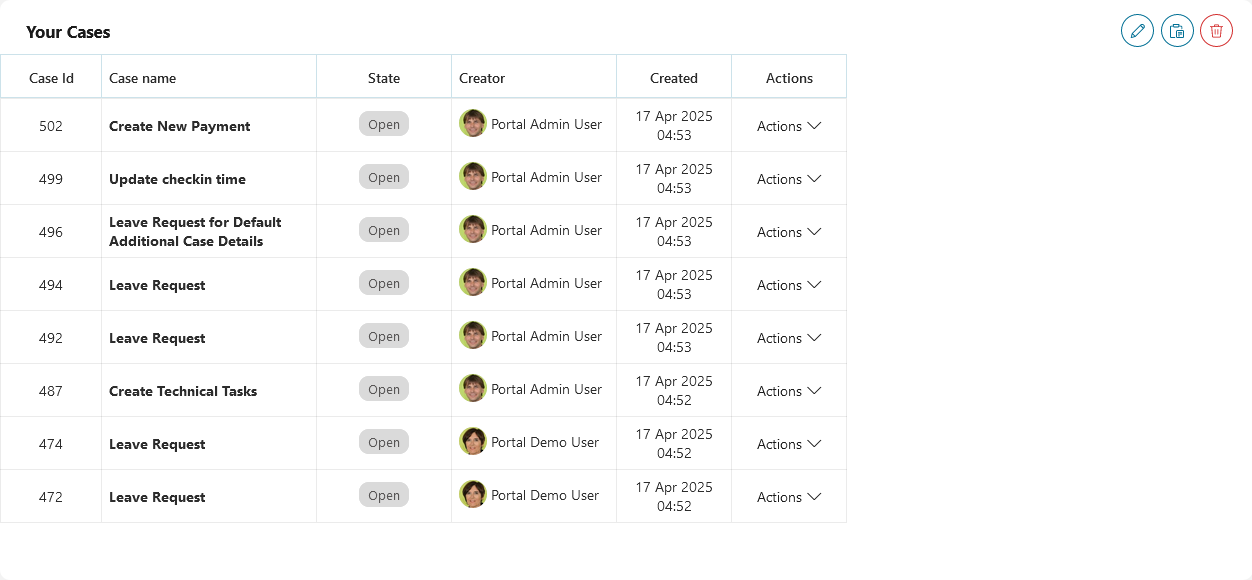Image resolution: width=1252 pixels, height=580 pixels.
Task: Click the creator avatar for case 487
Action: click(473, 389)
